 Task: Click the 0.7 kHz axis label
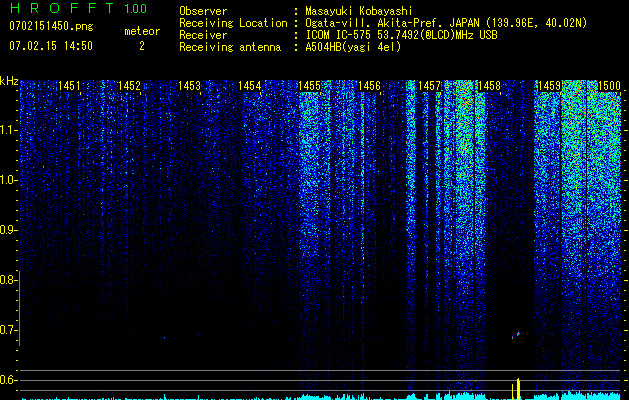point(8,330)
